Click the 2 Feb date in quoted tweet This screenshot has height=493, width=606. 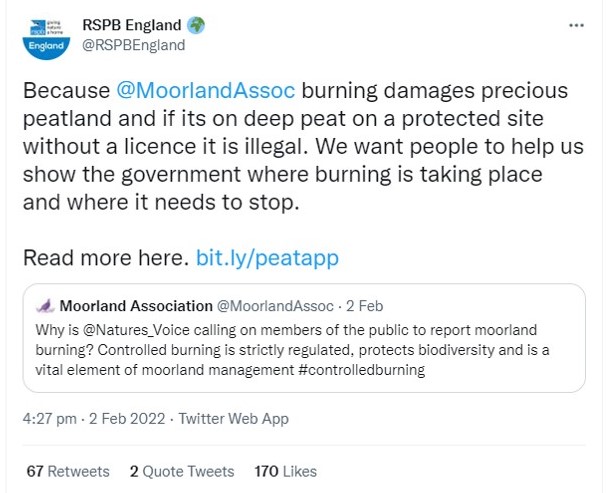click(363, 305)
